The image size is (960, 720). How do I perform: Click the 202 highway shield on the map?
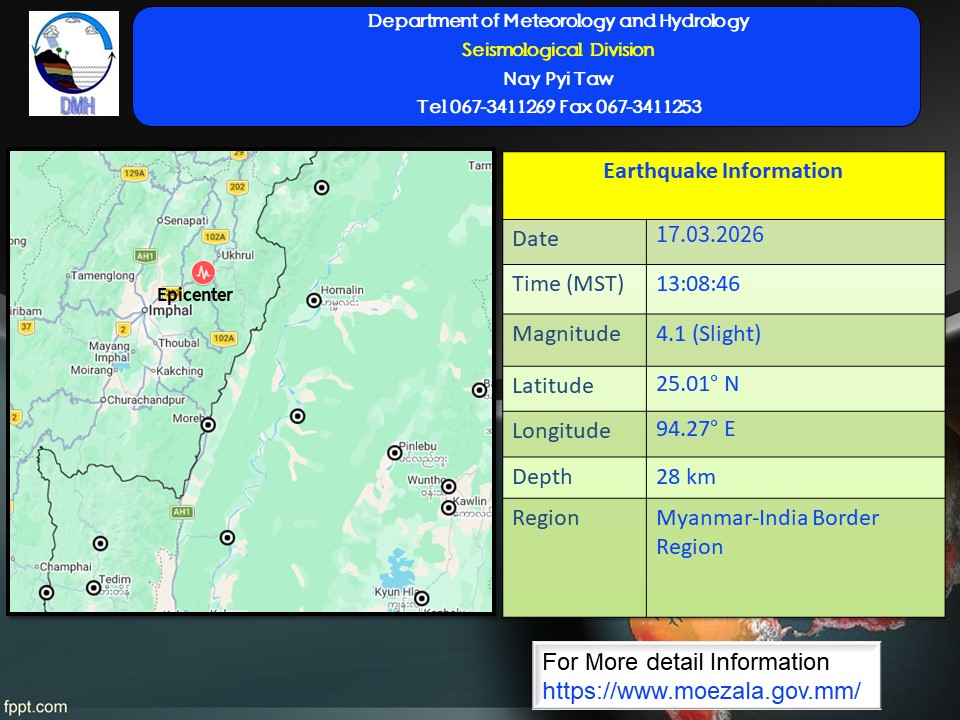click(x=237, y=187)
